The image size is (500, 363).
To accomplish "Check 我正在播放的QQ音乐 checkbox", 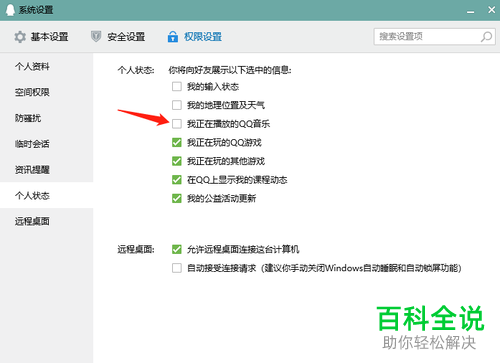I will (177, 124).
